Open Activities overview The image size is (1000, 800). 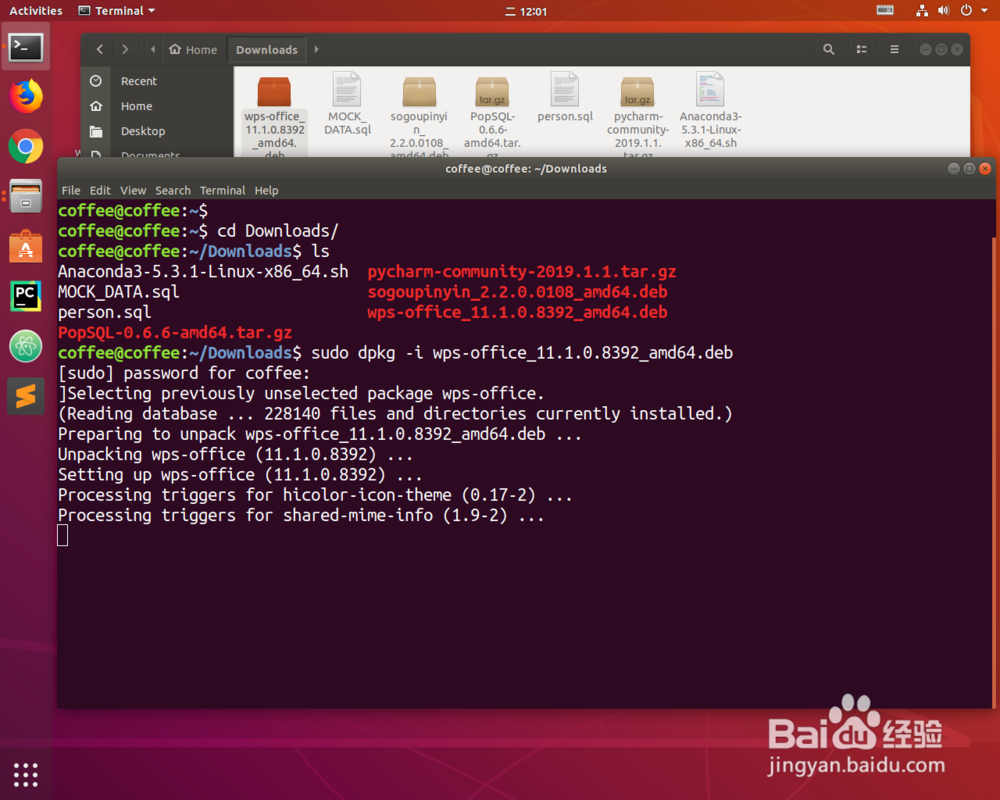click(36, 10)
